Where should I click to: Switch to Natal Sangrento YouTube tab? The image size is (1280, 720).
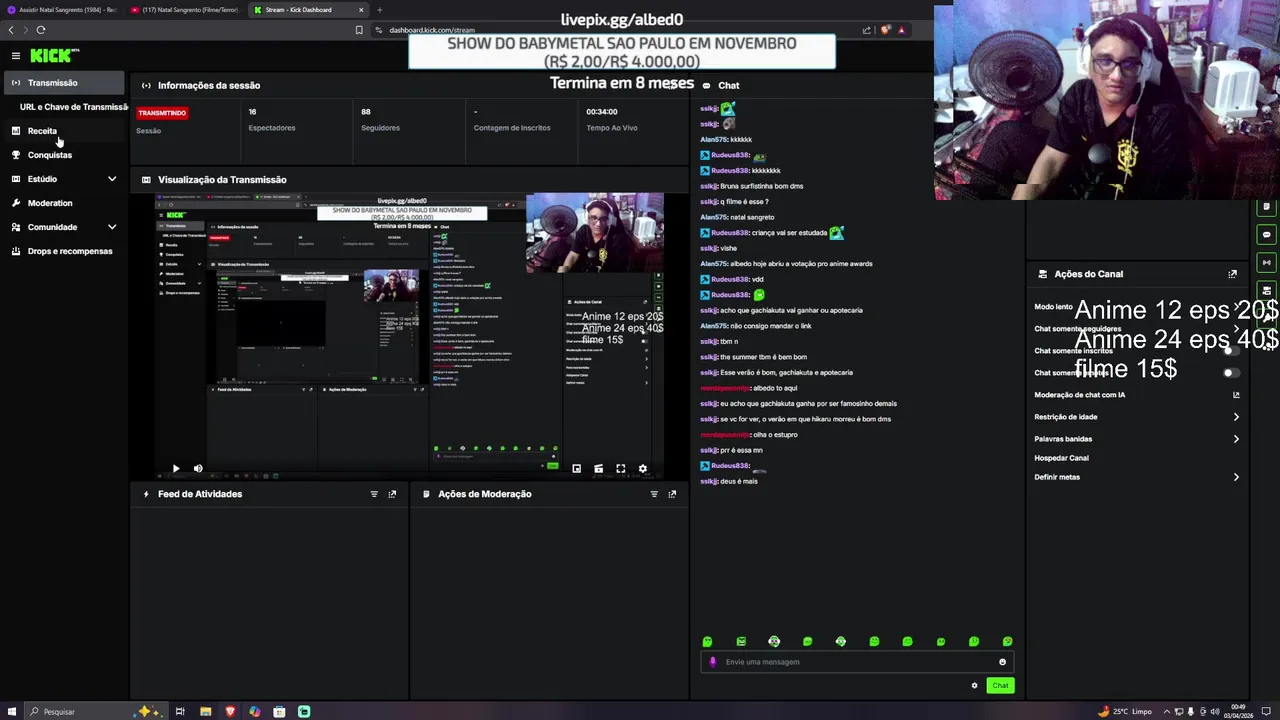pyautogui.click(x=185, y=10)
